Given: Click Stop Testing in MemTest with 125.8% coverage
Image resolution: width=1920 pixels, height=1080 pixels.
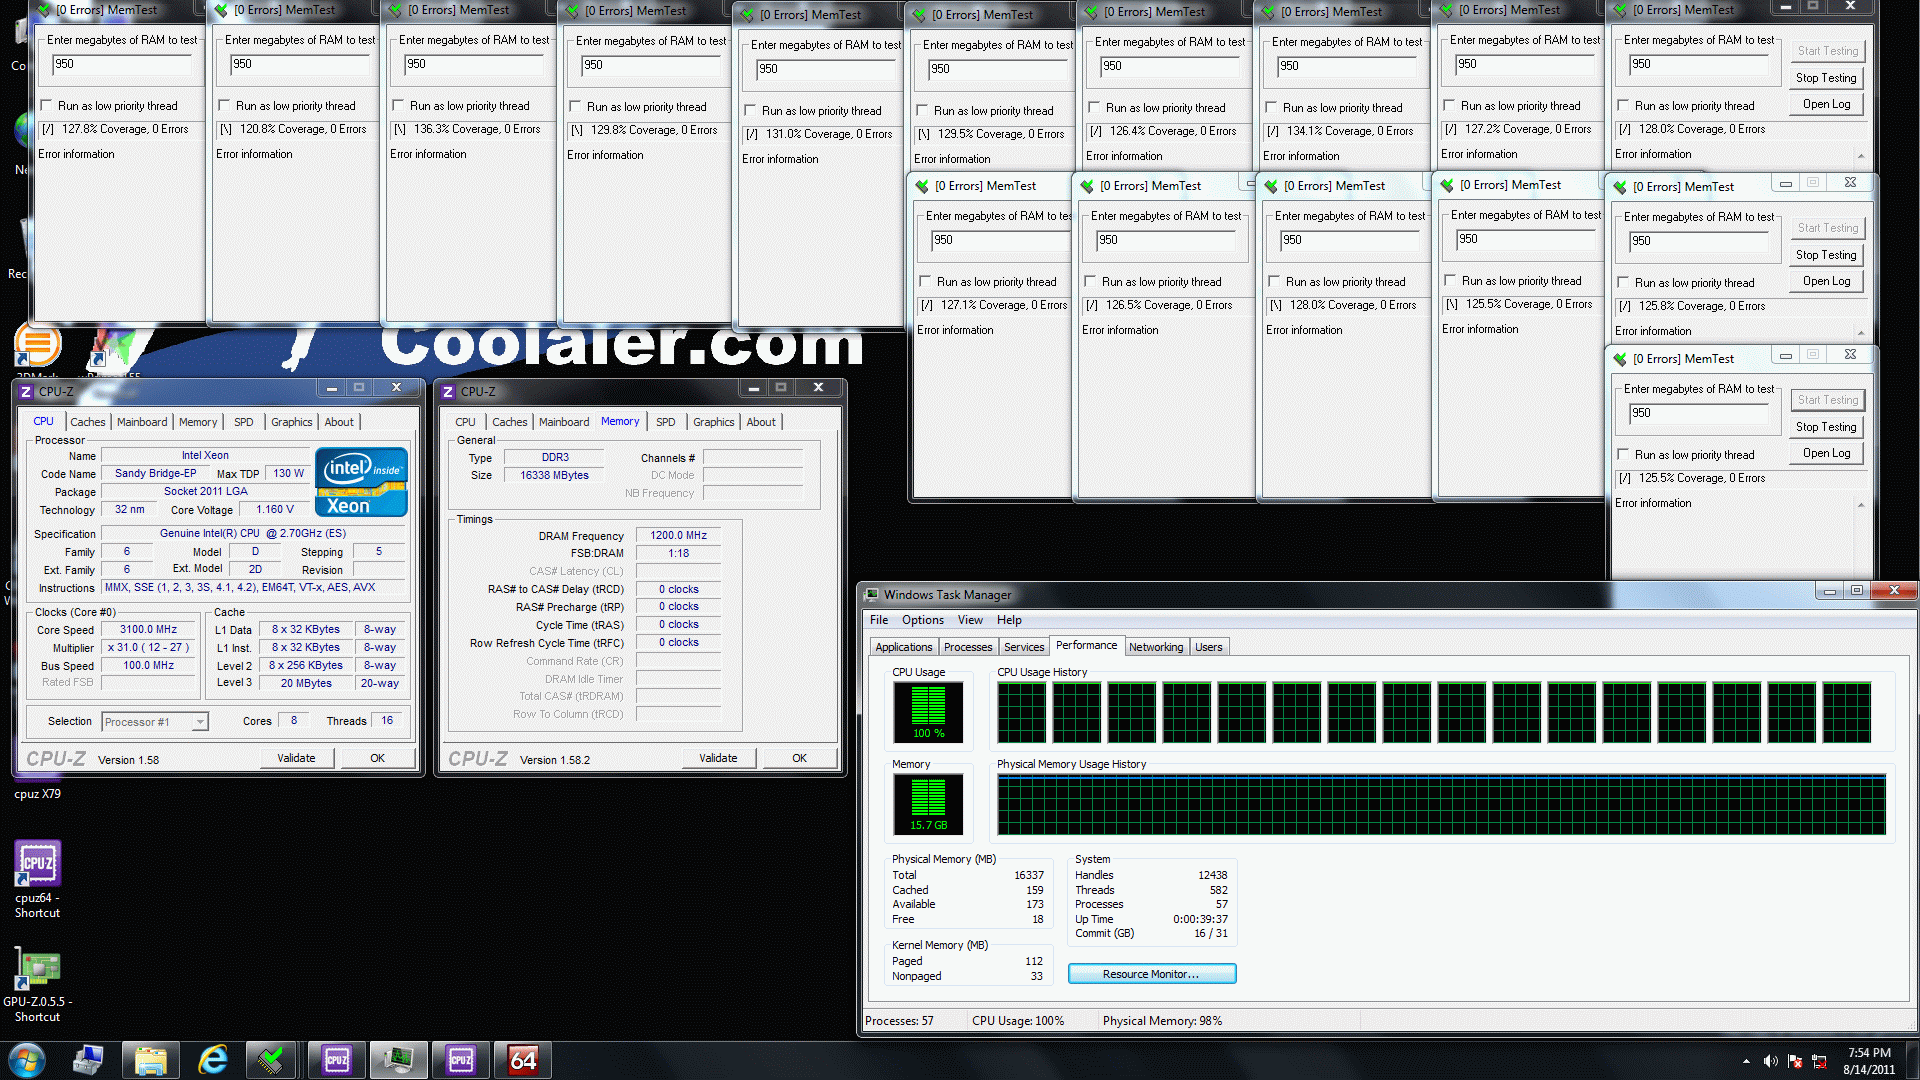Looking at the screenshot, I should pos(1826,255).
